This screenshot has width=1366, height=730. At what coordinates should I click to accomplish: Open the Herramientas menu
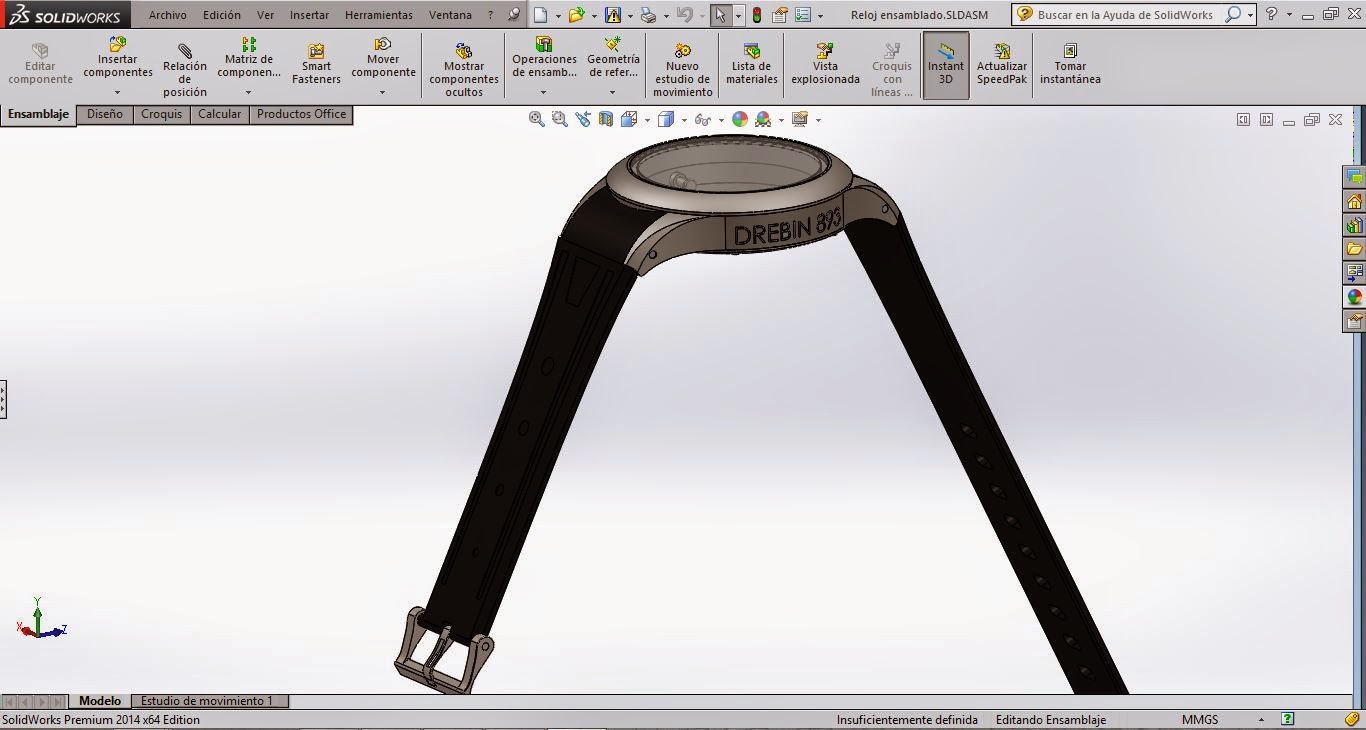(x=378, y=14)
